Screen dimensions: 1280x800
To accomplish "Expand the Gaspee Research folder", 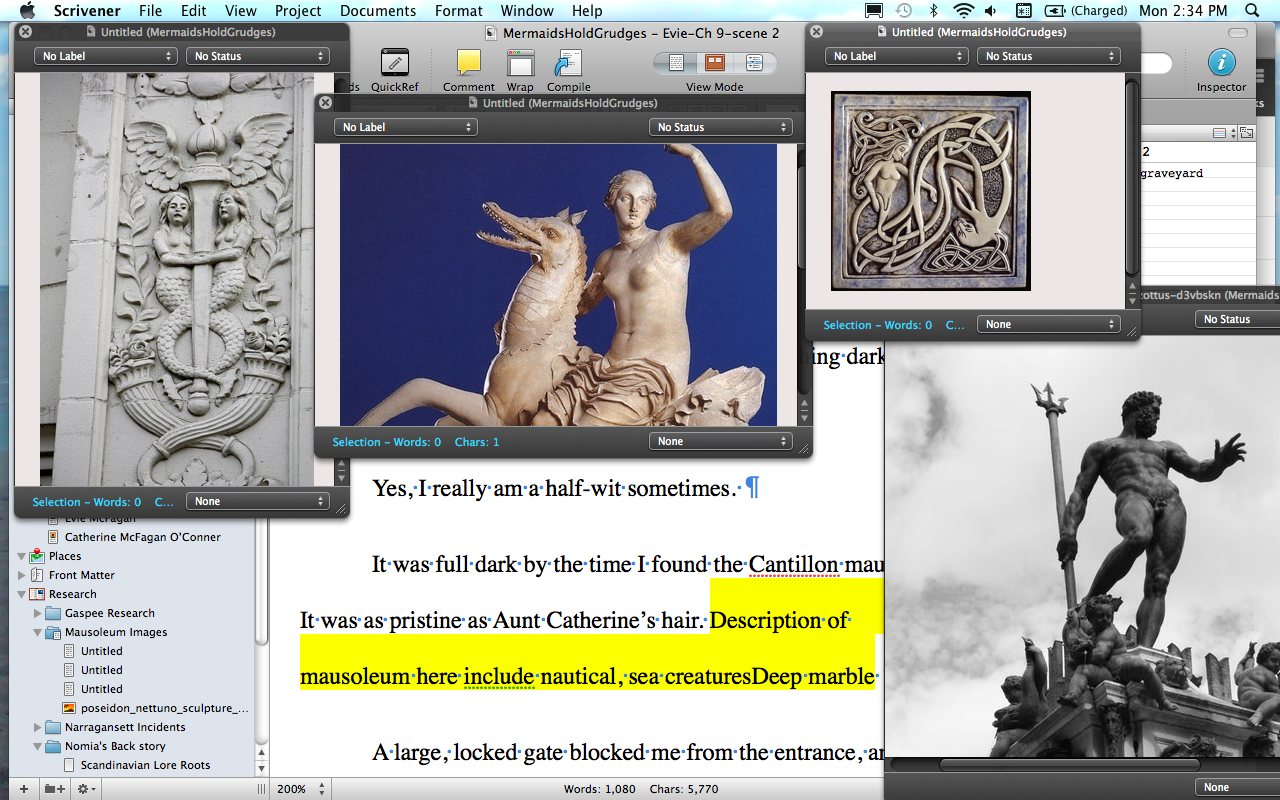I will (x=38, y=613).
